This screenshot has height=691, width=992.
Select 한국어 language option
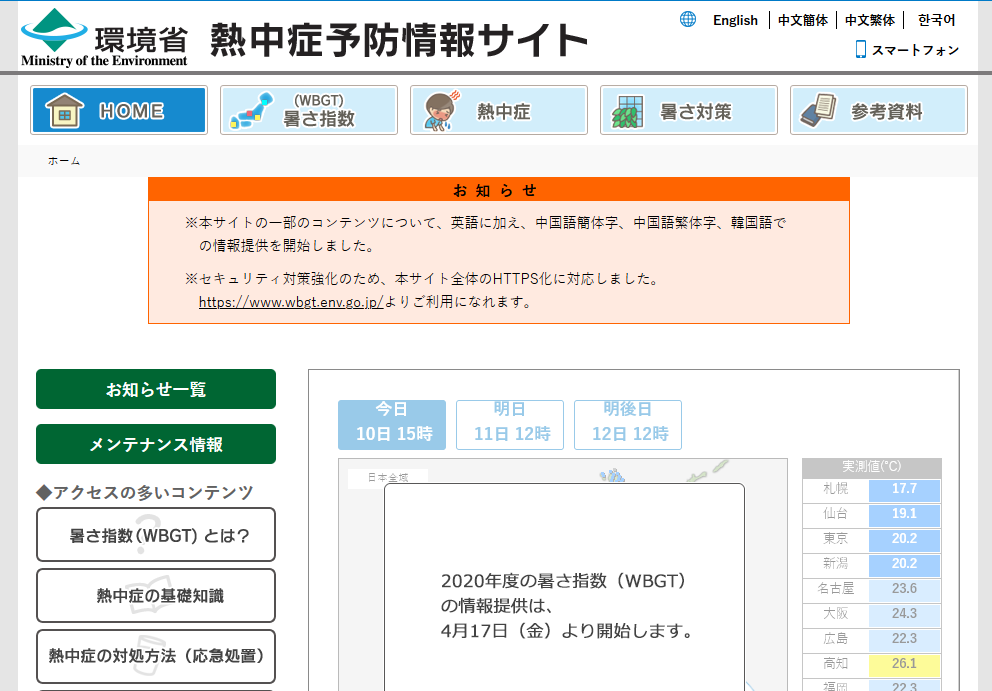[x=936, y=20]
